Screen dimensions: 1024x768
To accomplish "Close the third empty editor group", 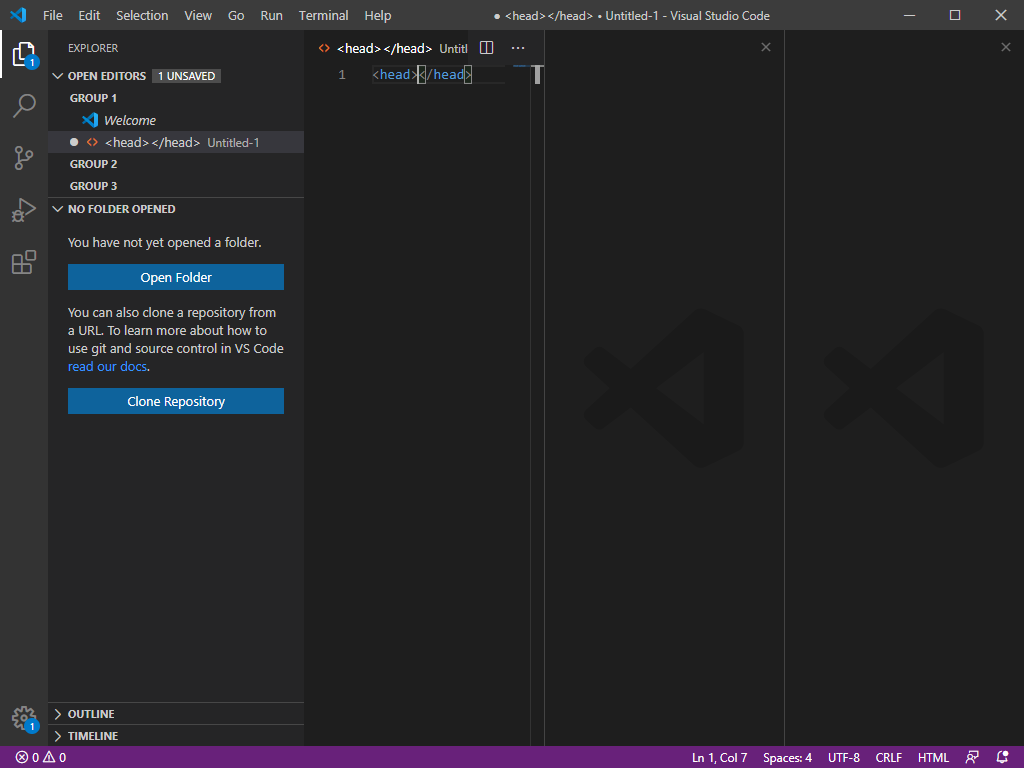I will pos(1006,47).
